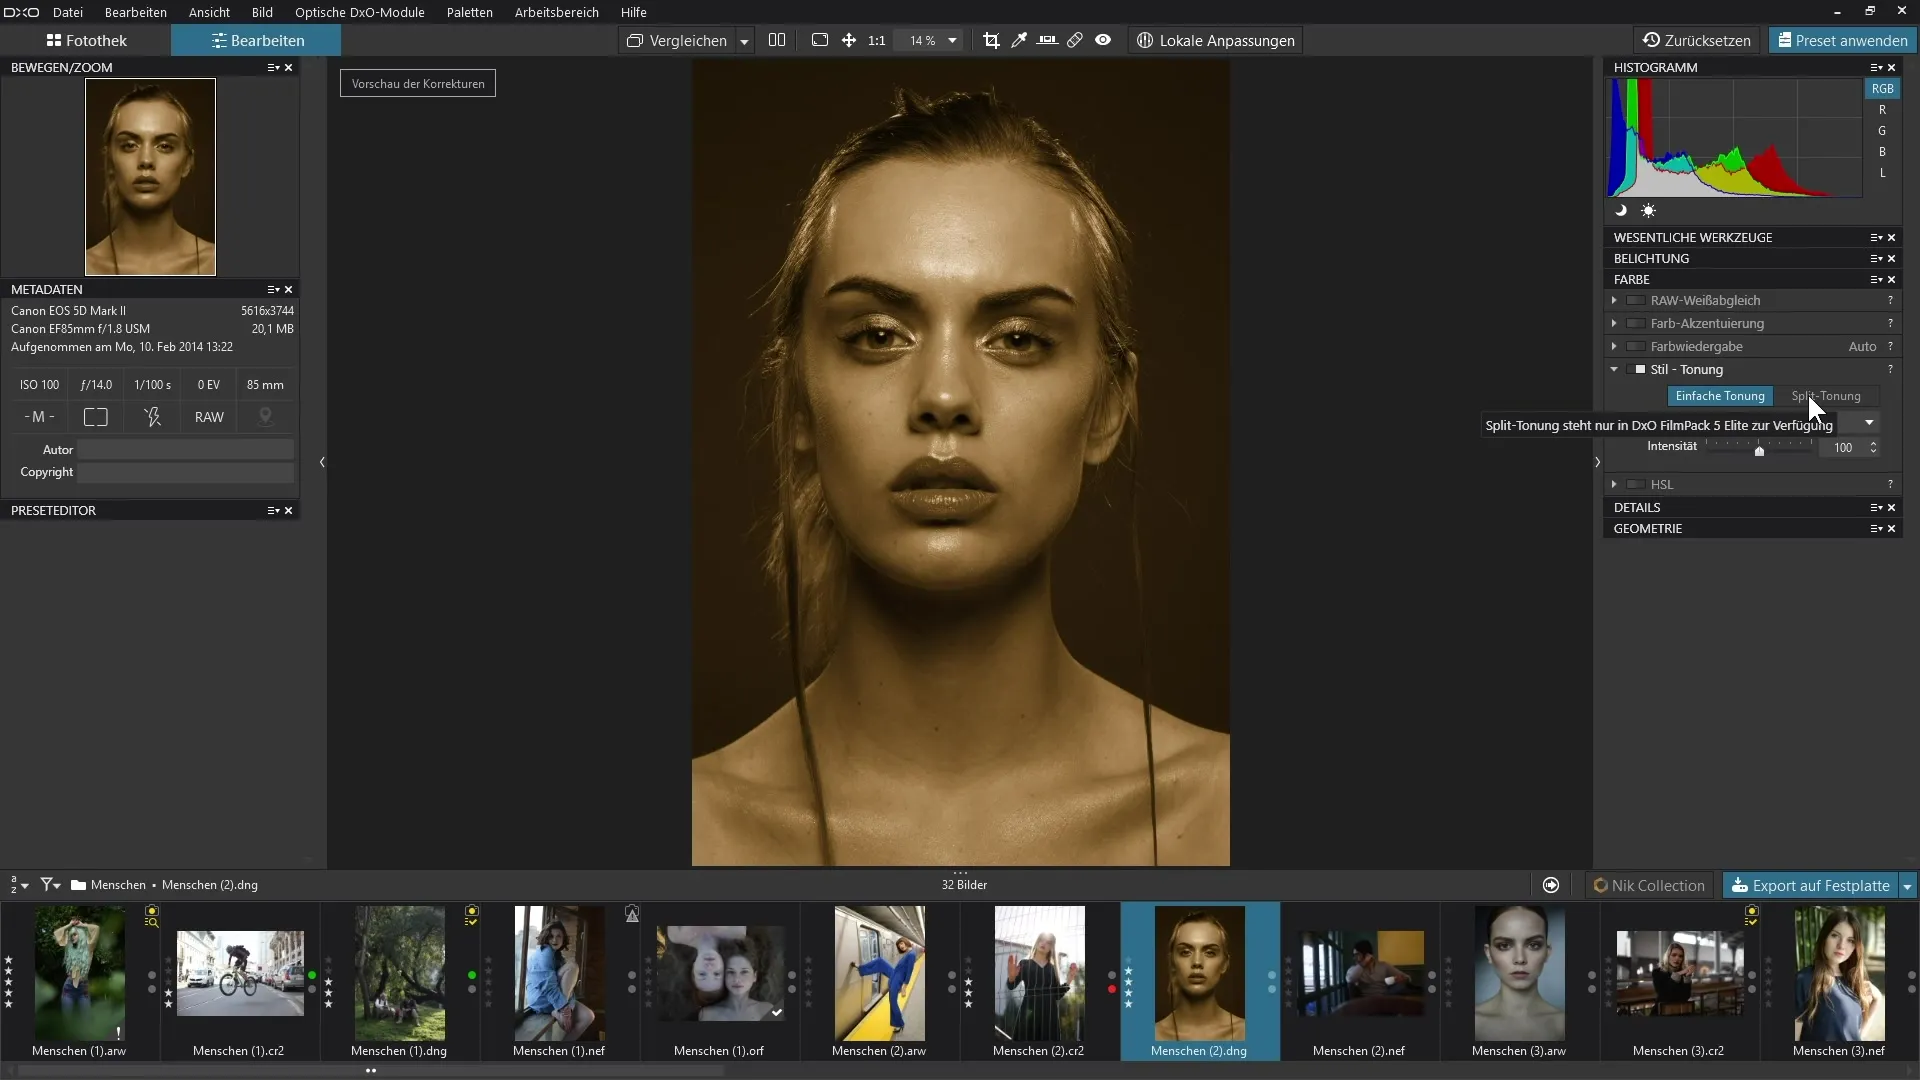
Task: Select the Repair bandage tool
Action: pyautogui.click(x=1075, y=40)
